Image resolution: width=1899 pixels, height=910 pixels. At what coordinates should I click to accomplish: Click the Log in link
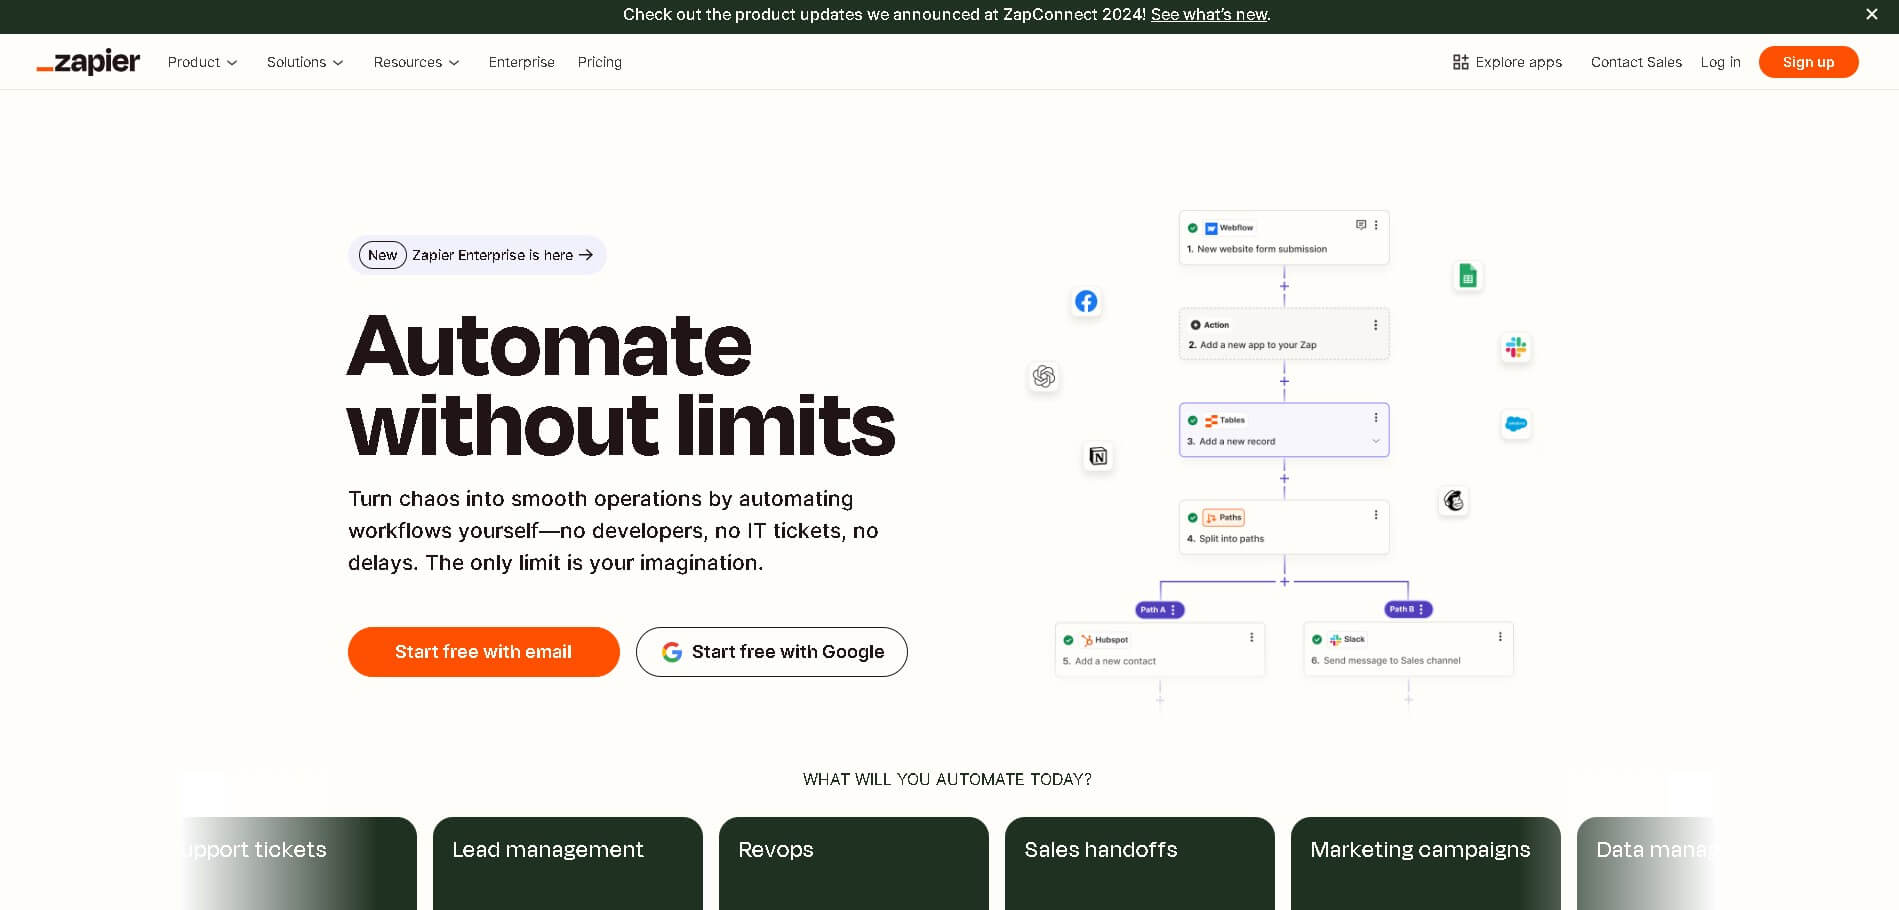click(x=1720, y=62)
